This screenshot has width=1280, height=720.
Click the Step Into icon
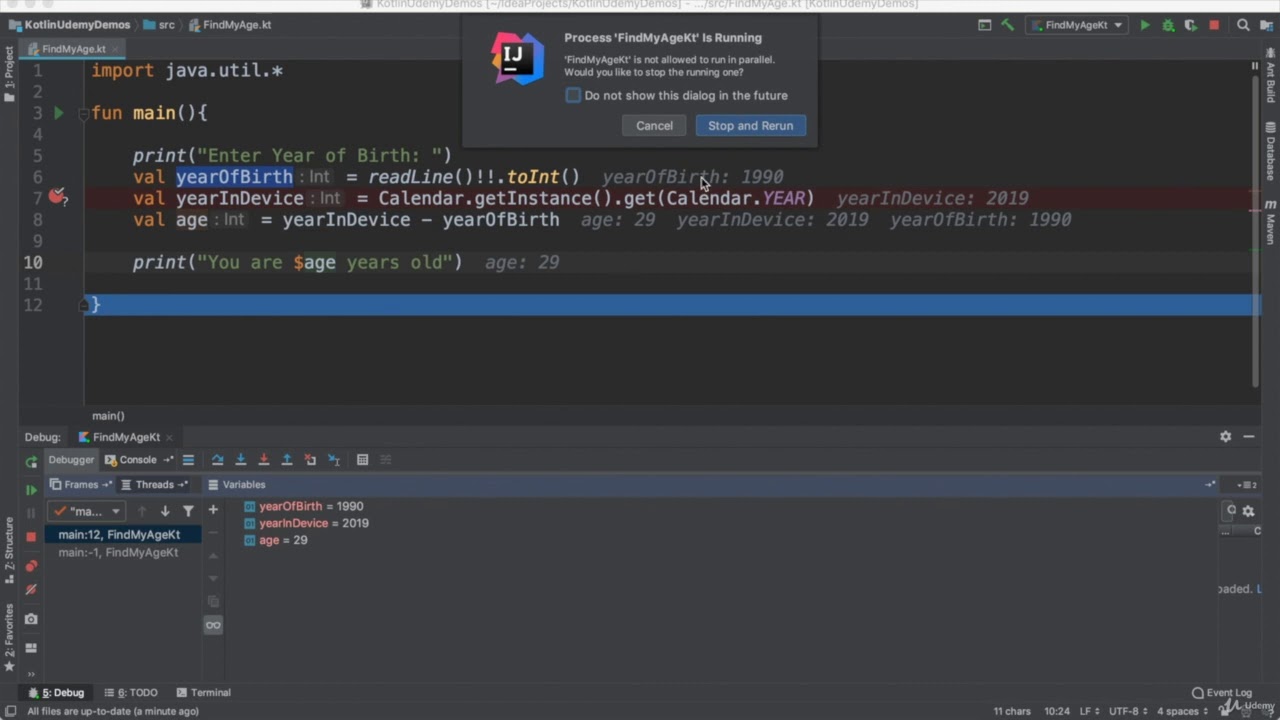pos(240,460)
